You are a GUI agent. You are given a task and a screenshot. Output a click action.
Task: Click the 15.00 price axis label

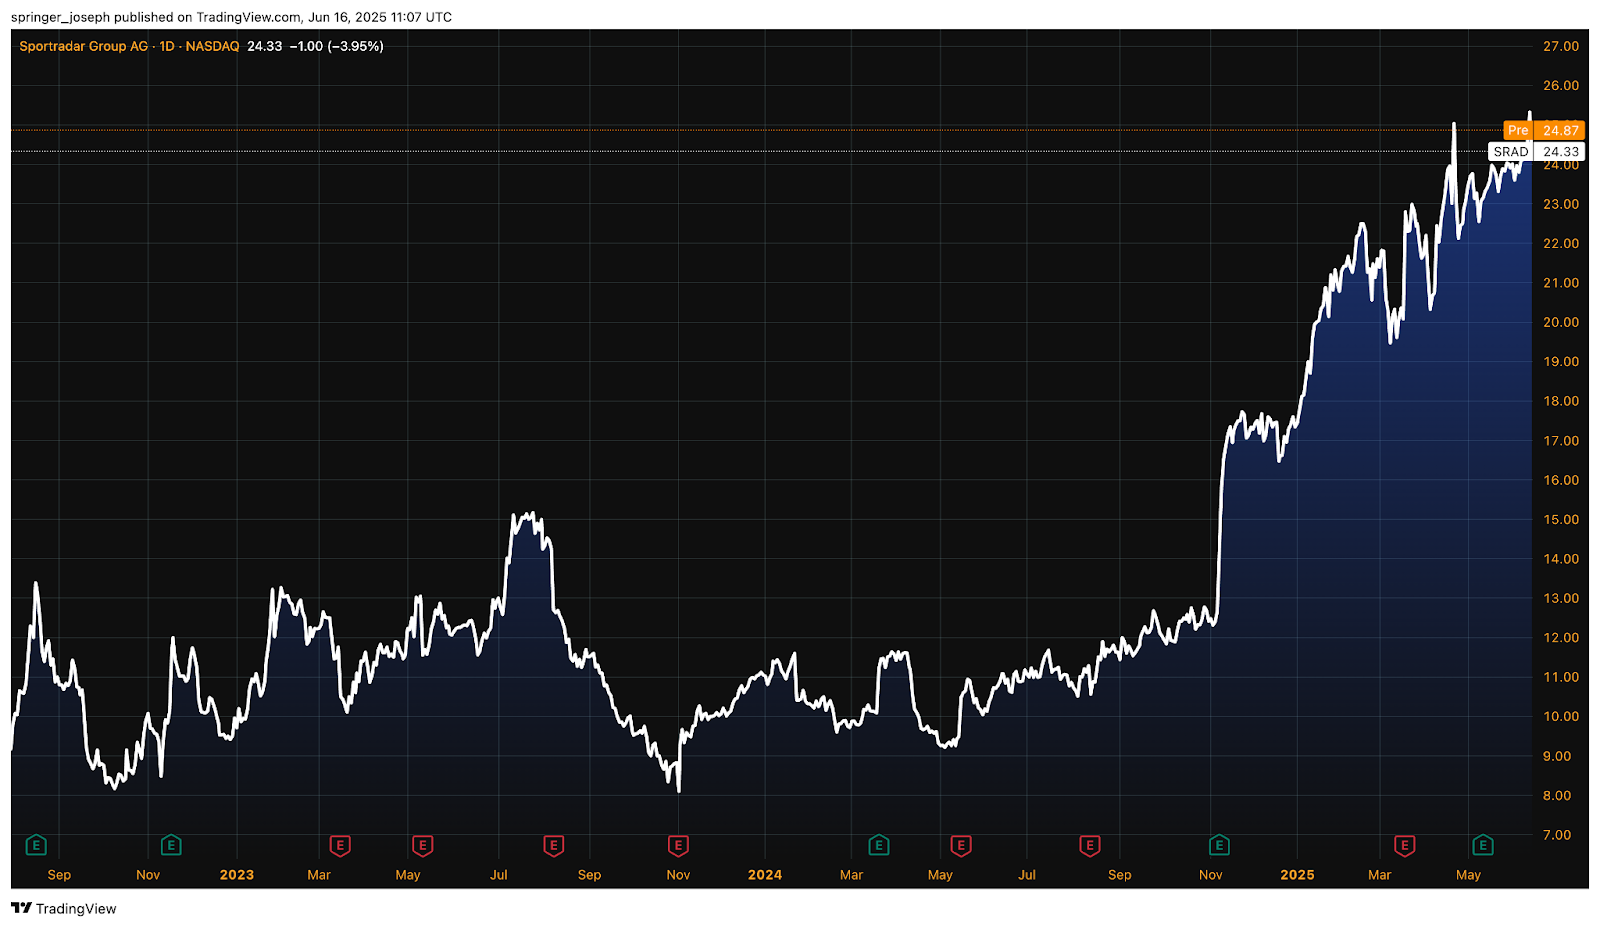(1561, 520)
